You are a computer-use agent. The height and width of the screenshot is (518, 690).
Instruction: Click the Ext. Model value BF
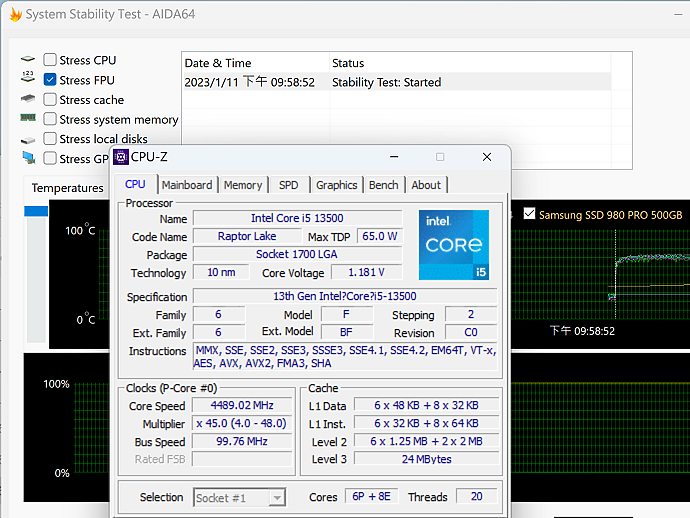346,332
